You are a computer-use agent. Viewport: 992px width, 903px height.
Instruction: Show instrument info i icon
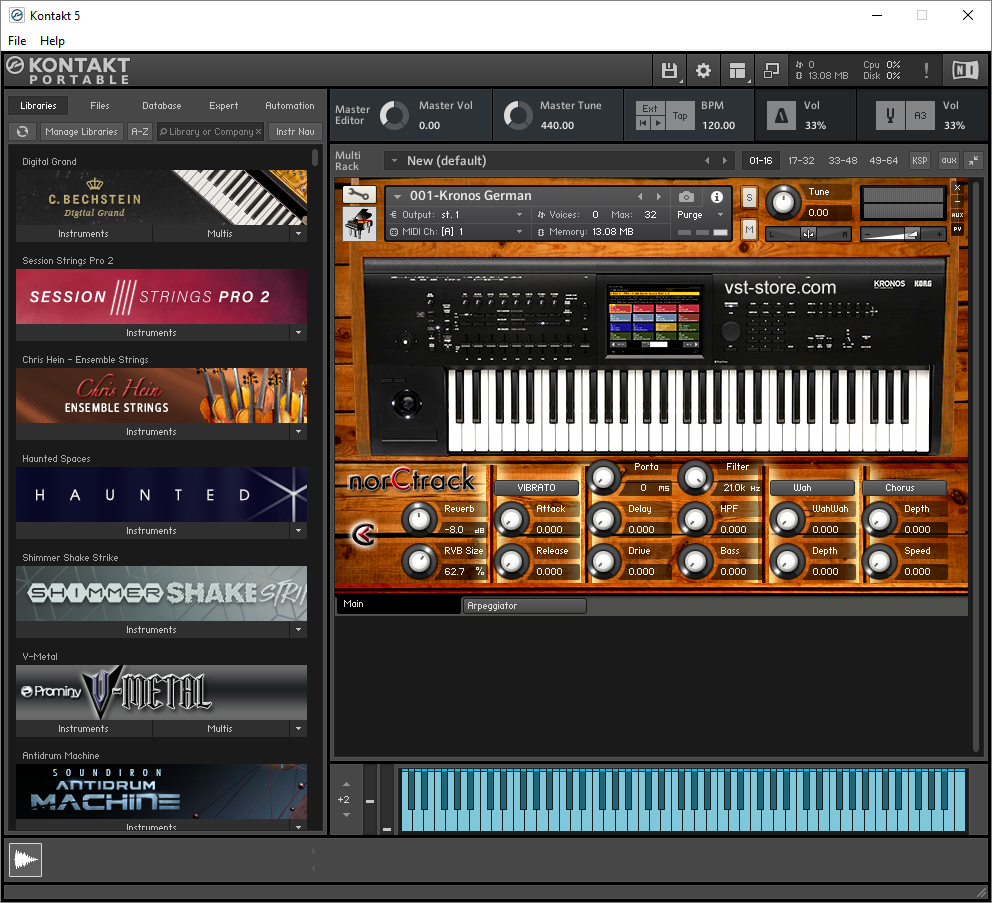(716, 197)
